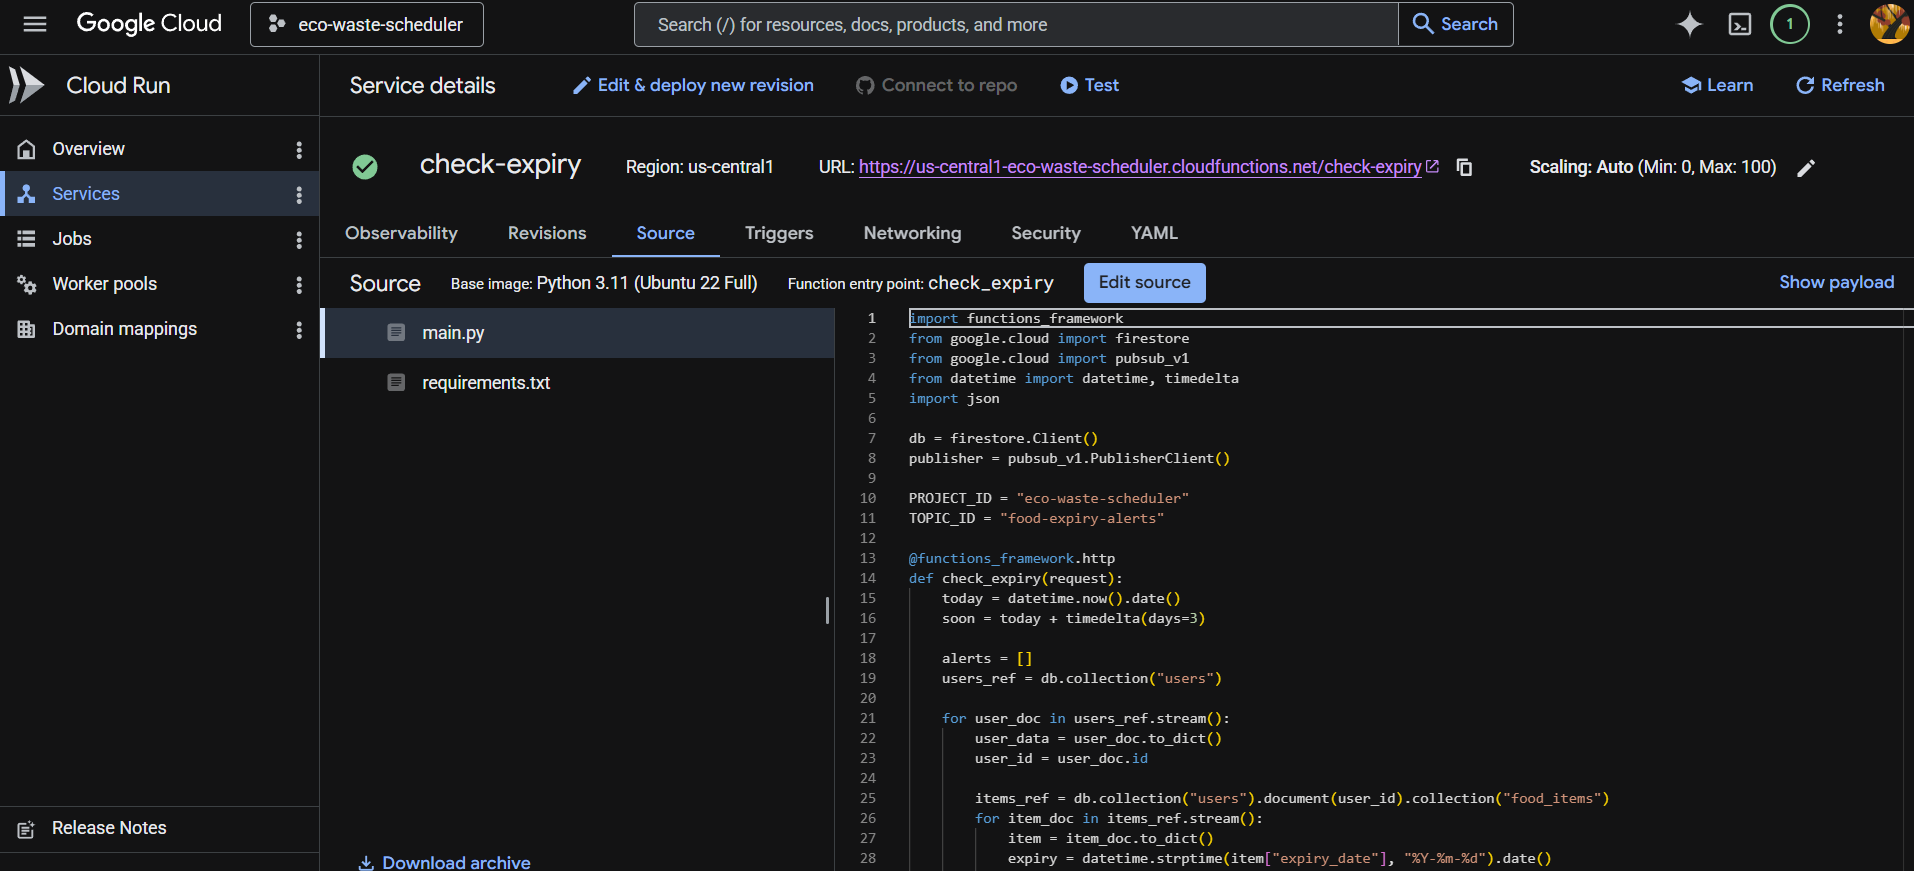Open user account avatar
This screenshot has height=871, width=1914.
pos(1889,24)
